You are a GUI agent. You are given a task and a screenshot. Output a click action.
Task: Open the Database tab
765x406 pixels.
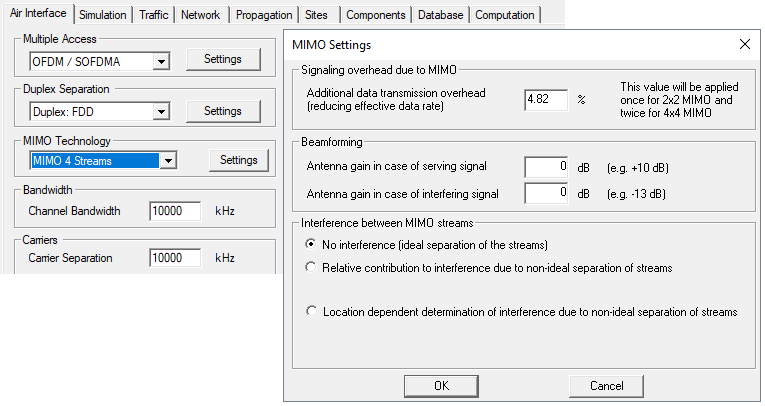tap(440, 15)
